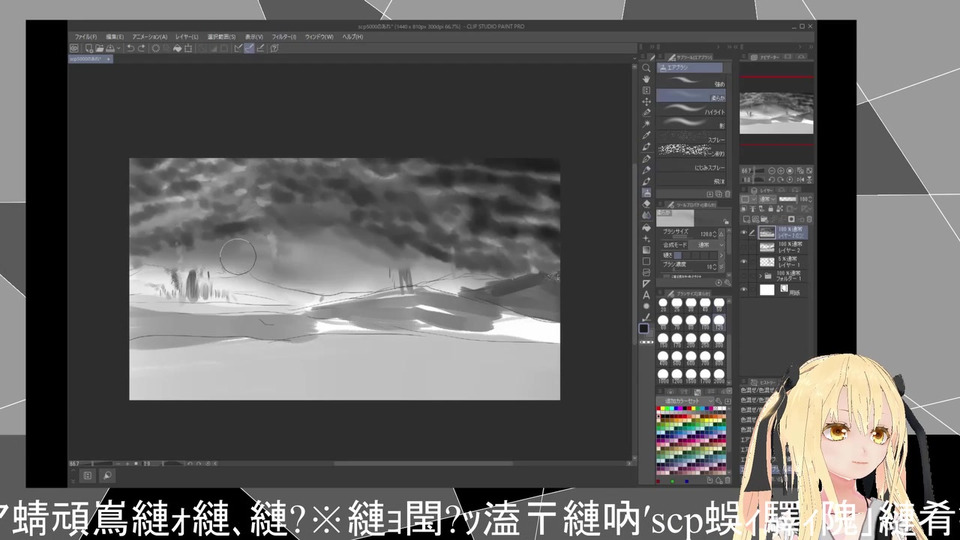Open the レイヤー(L) menu

(187, 37)
